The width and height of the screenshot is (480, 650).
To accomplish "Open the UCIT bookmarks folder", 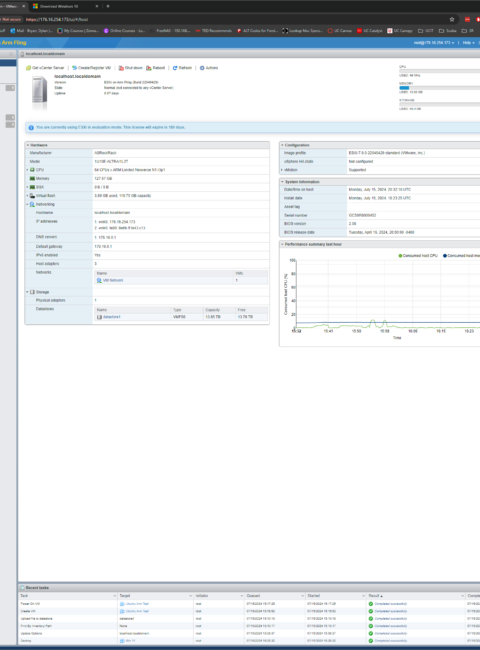I will click(426, 31).
